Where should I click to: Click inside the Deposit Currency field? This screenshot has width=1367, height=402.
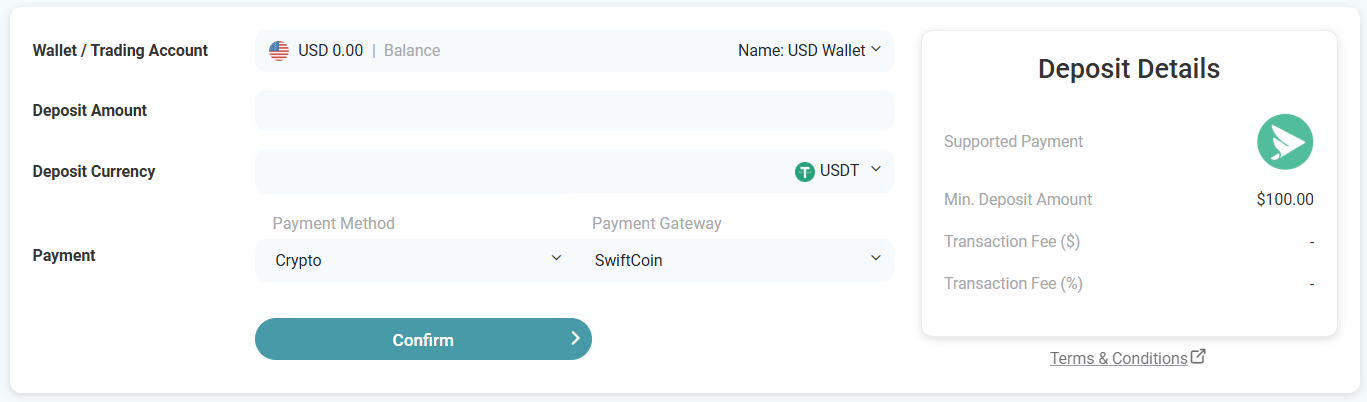point(520,171)
